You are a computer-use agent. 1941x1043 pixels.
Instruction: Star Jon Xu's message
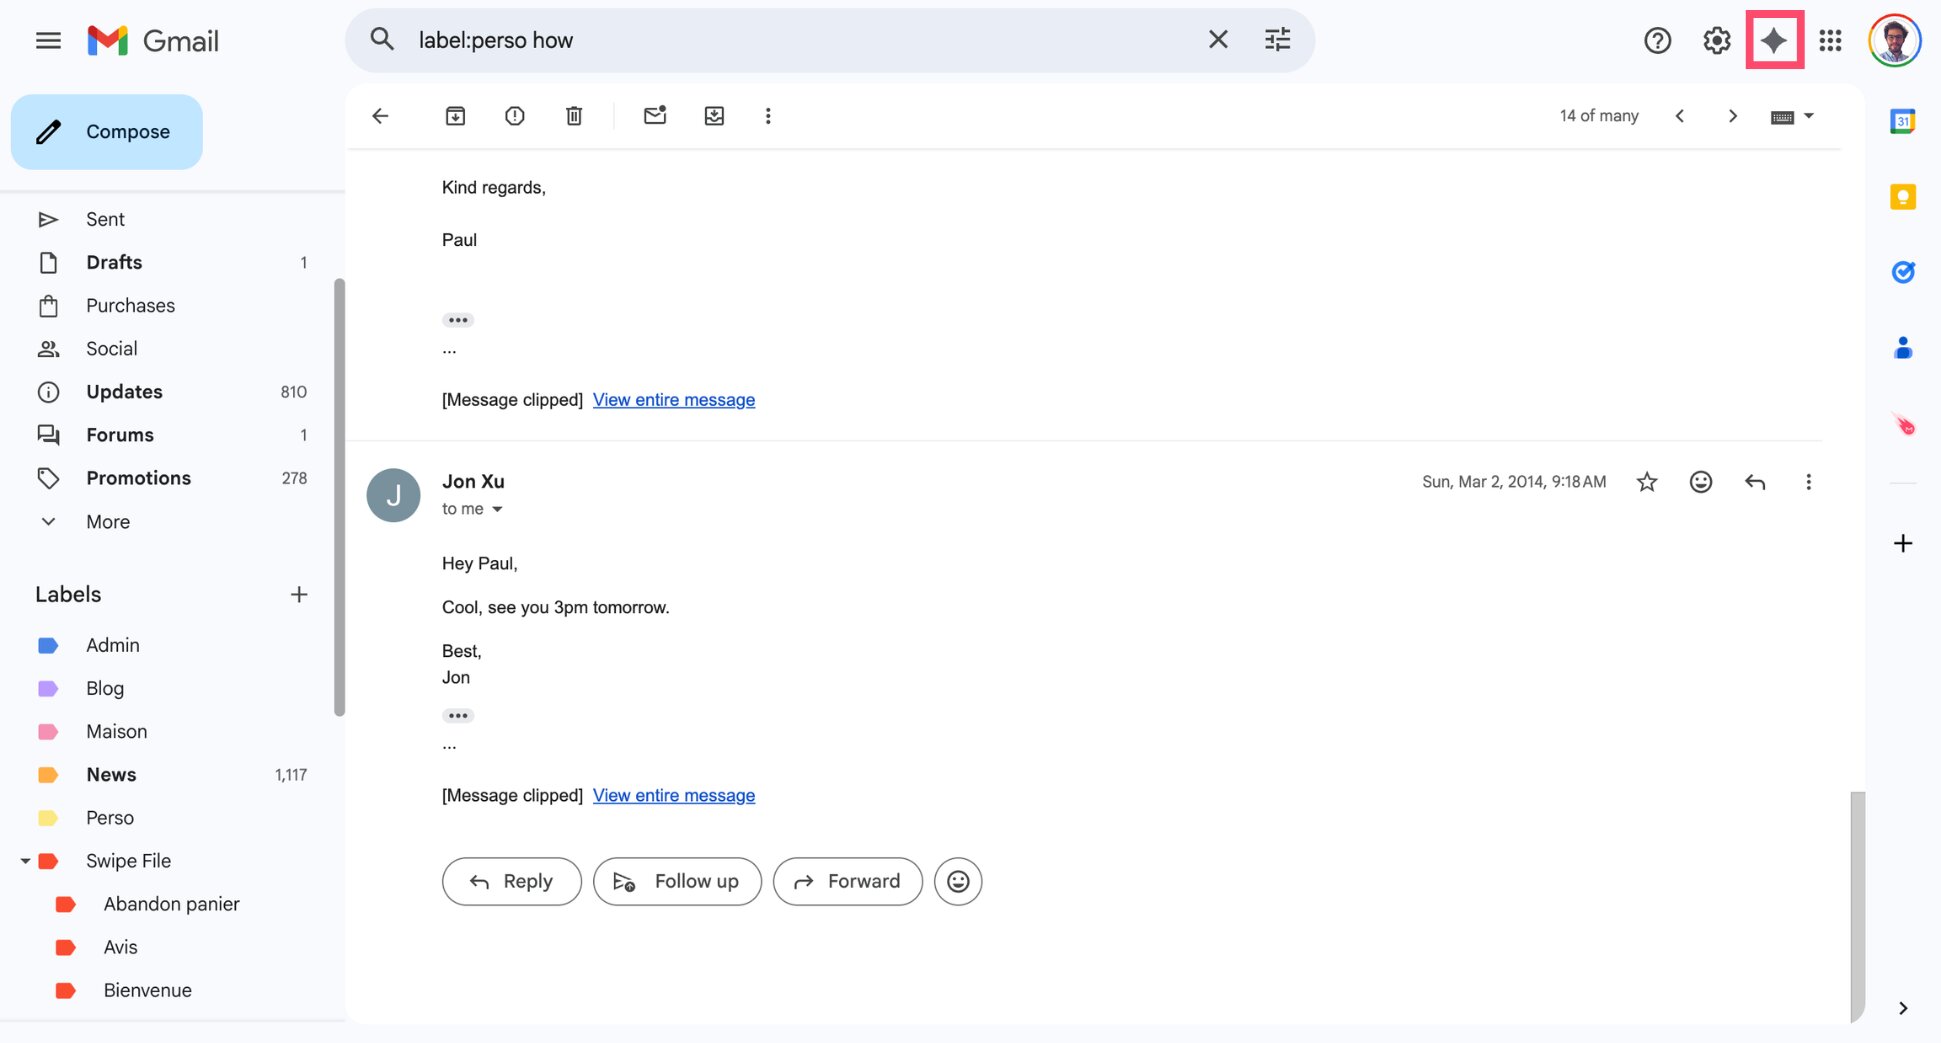pyautogui.click(x=1646, y=481)
